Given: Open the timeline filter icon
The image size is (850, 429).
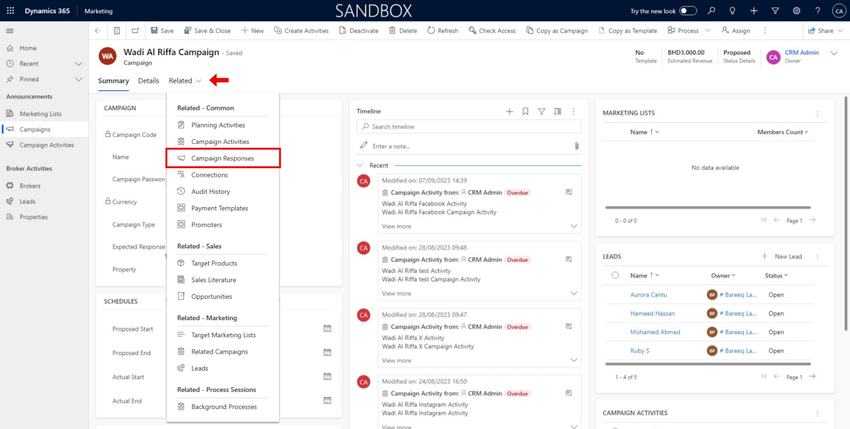Looking at the screenshot, I should pyautogui.click(x=541, y=111).
